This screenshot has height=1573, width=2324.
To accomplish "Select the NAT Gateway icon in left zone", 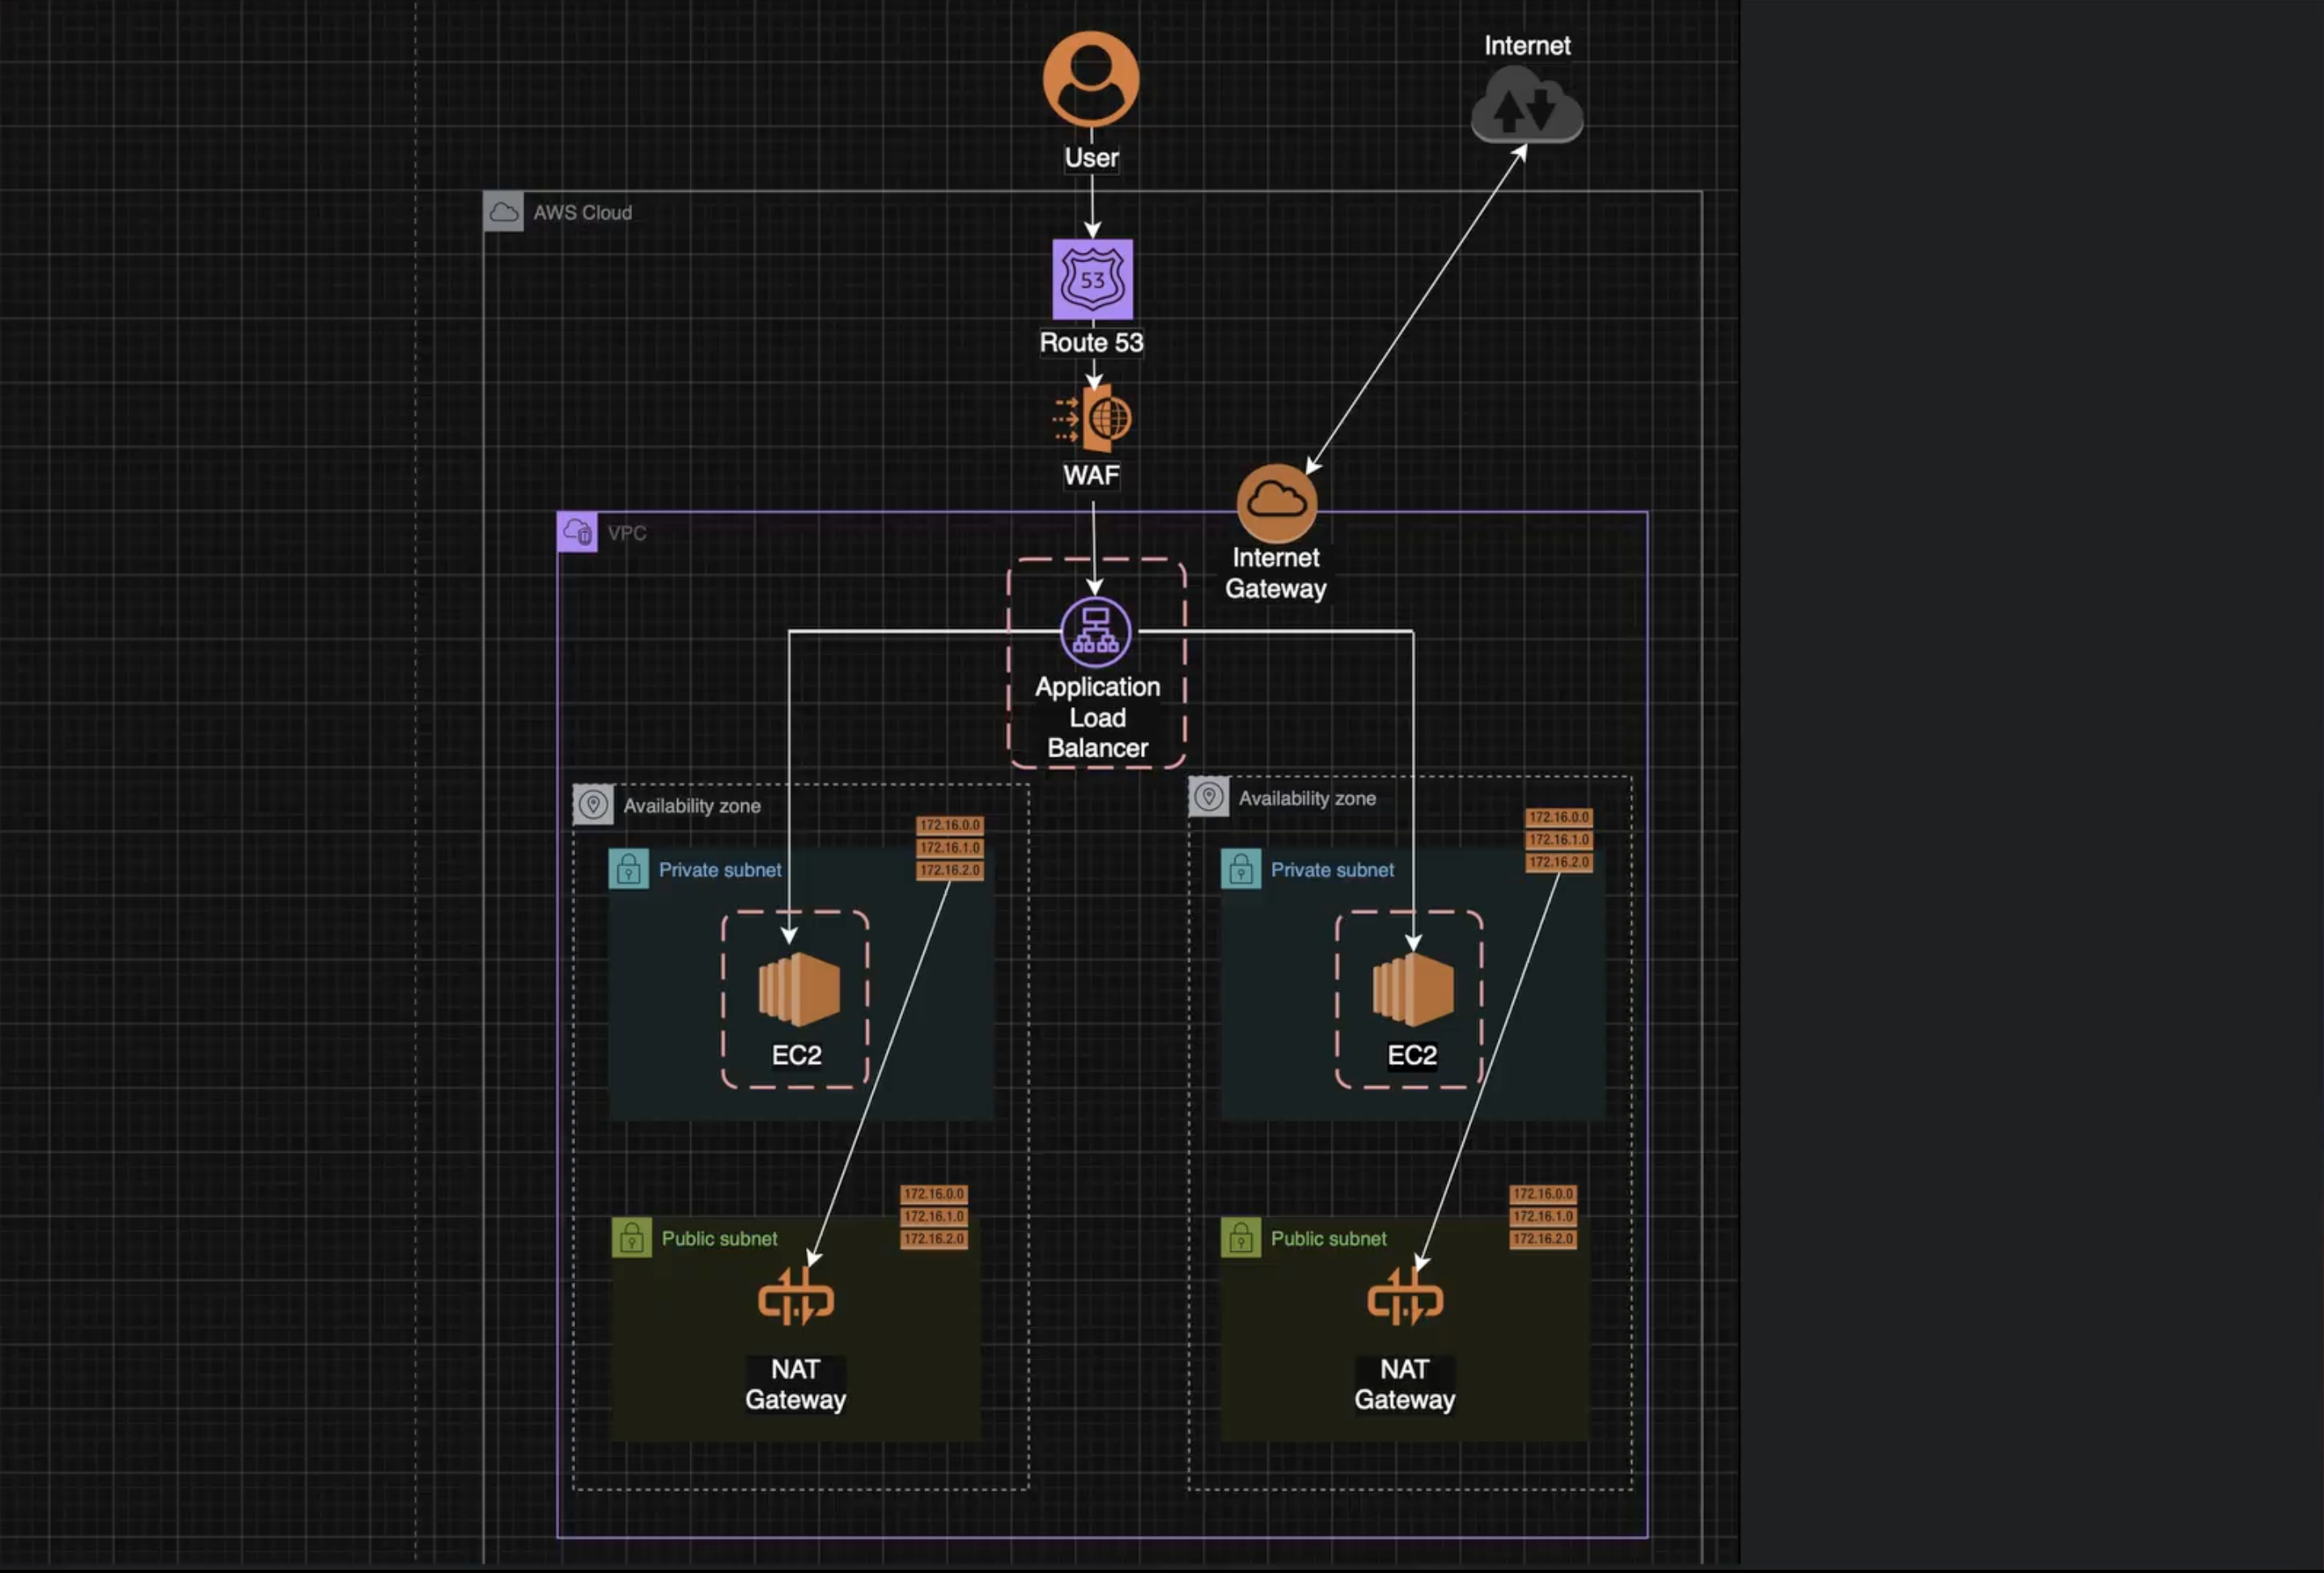I will [x=796, y=1297].
